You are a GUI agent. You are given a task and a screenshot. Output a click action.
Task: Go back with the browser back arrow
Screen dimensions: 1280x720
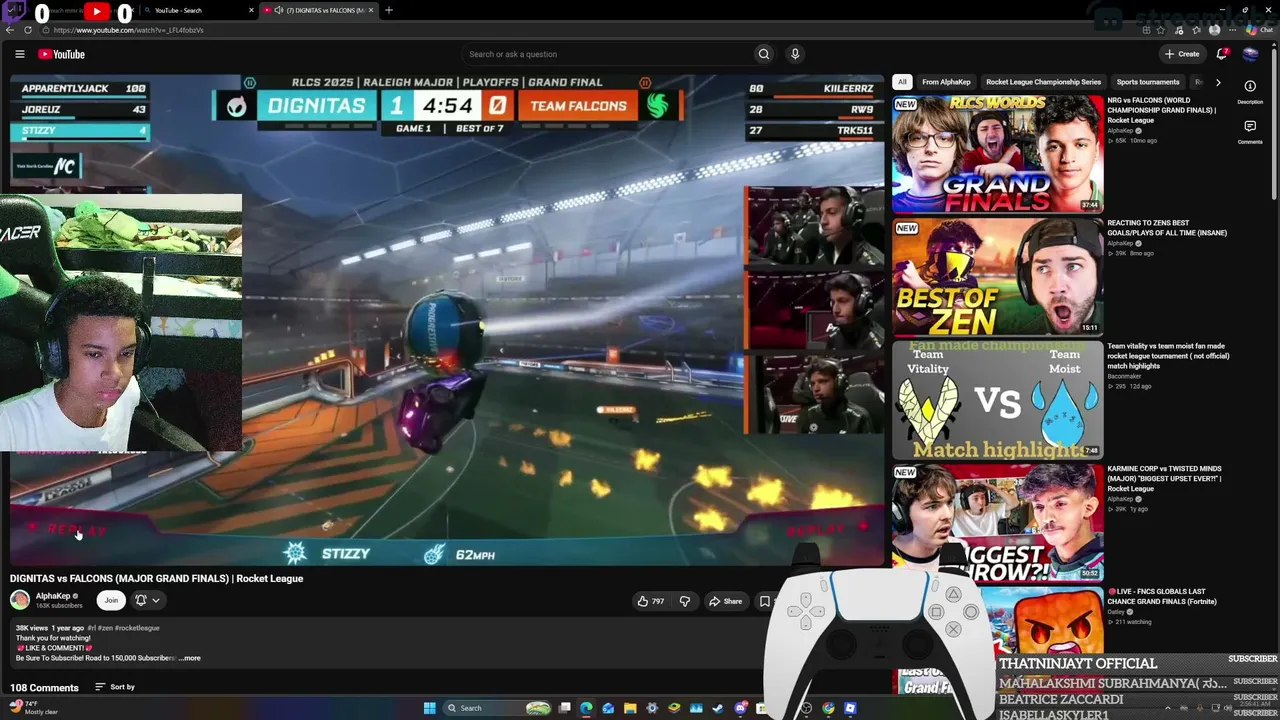[x=10, y=30]
